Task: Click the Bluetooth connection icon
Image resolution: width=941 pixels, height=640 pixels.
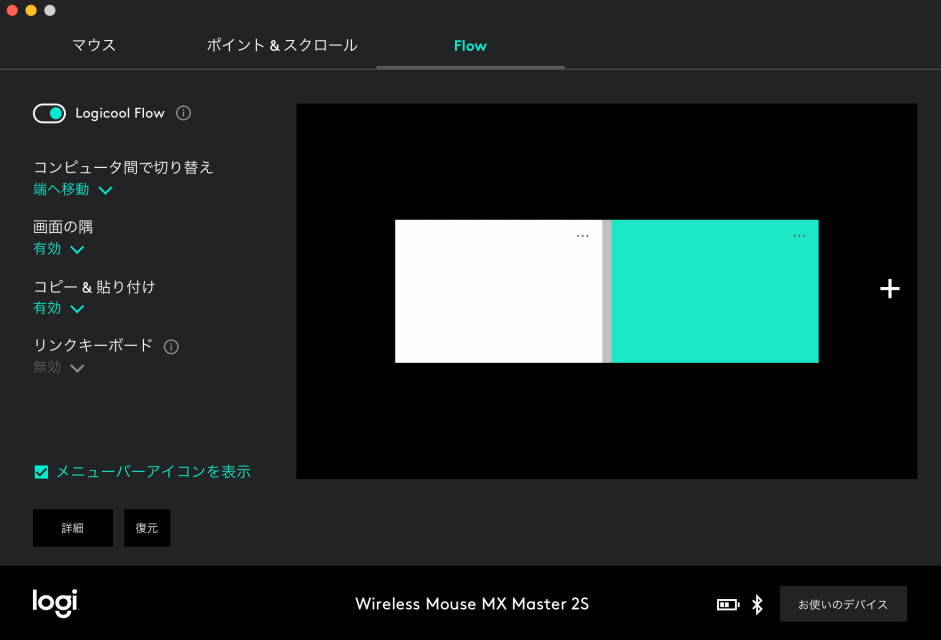Action: coord(757,604)
